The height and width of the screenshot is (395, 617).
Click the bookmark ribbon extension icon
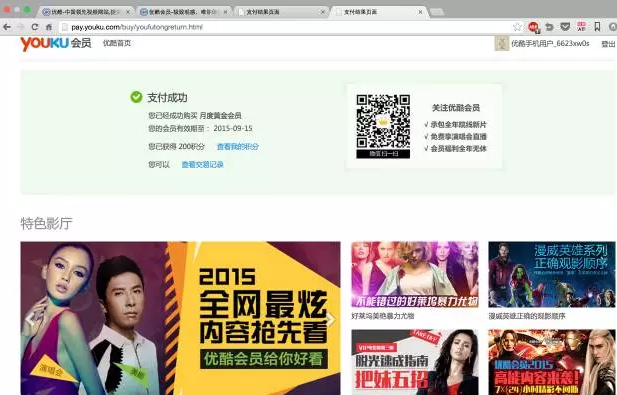coord(597,27)
